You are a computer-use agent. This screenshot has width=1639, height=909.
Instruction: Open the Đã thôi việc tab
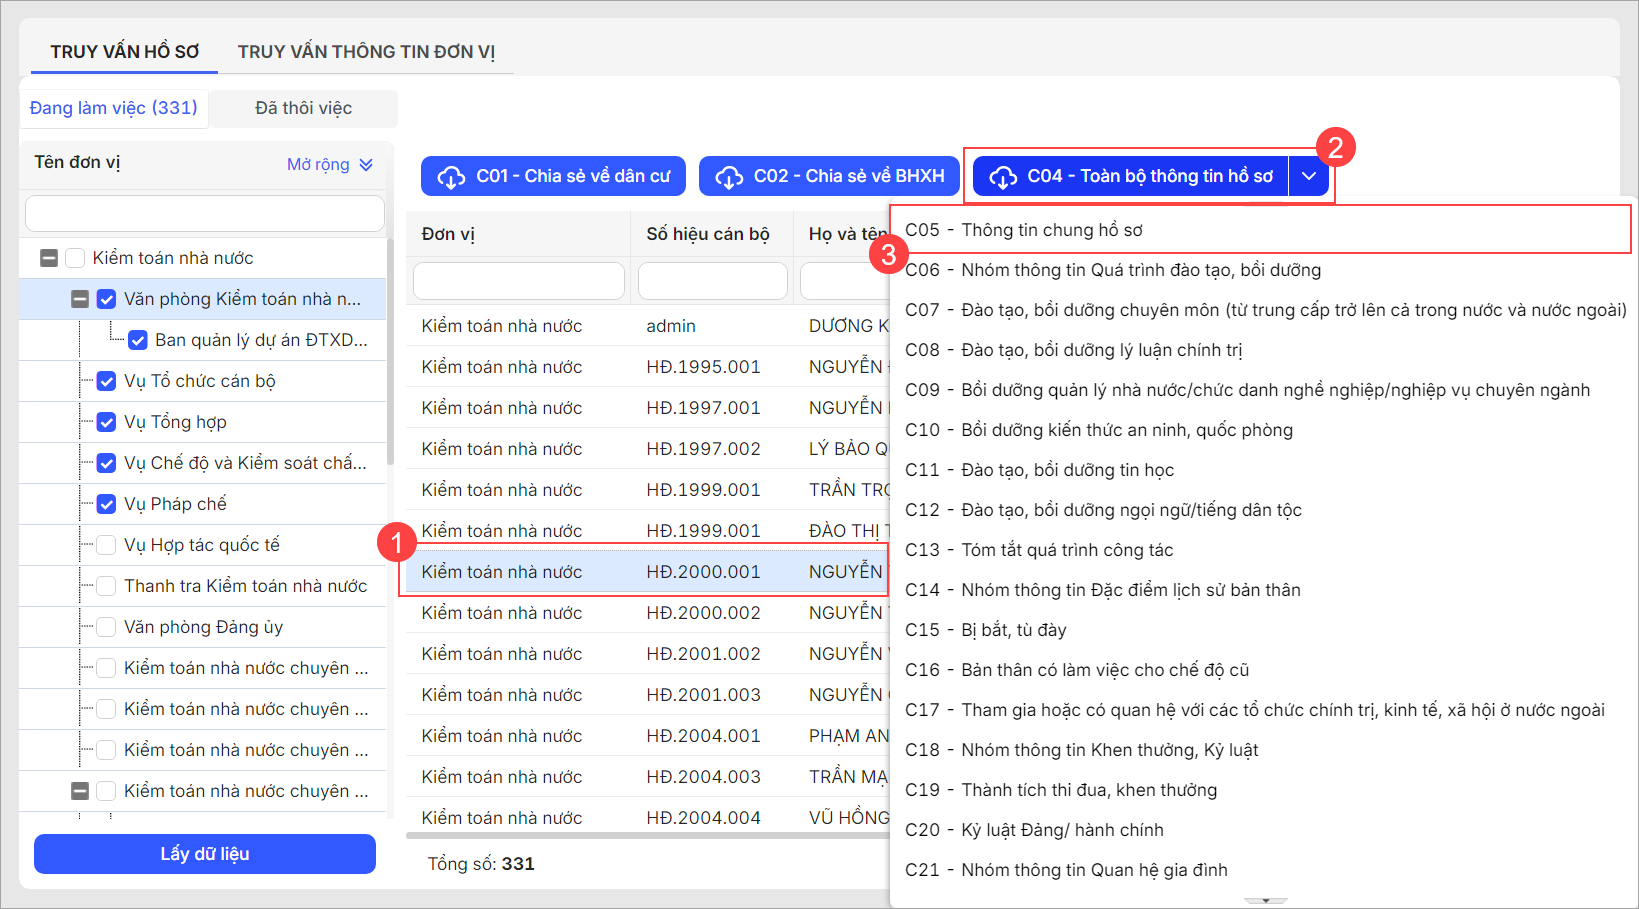tap(303, 108)
